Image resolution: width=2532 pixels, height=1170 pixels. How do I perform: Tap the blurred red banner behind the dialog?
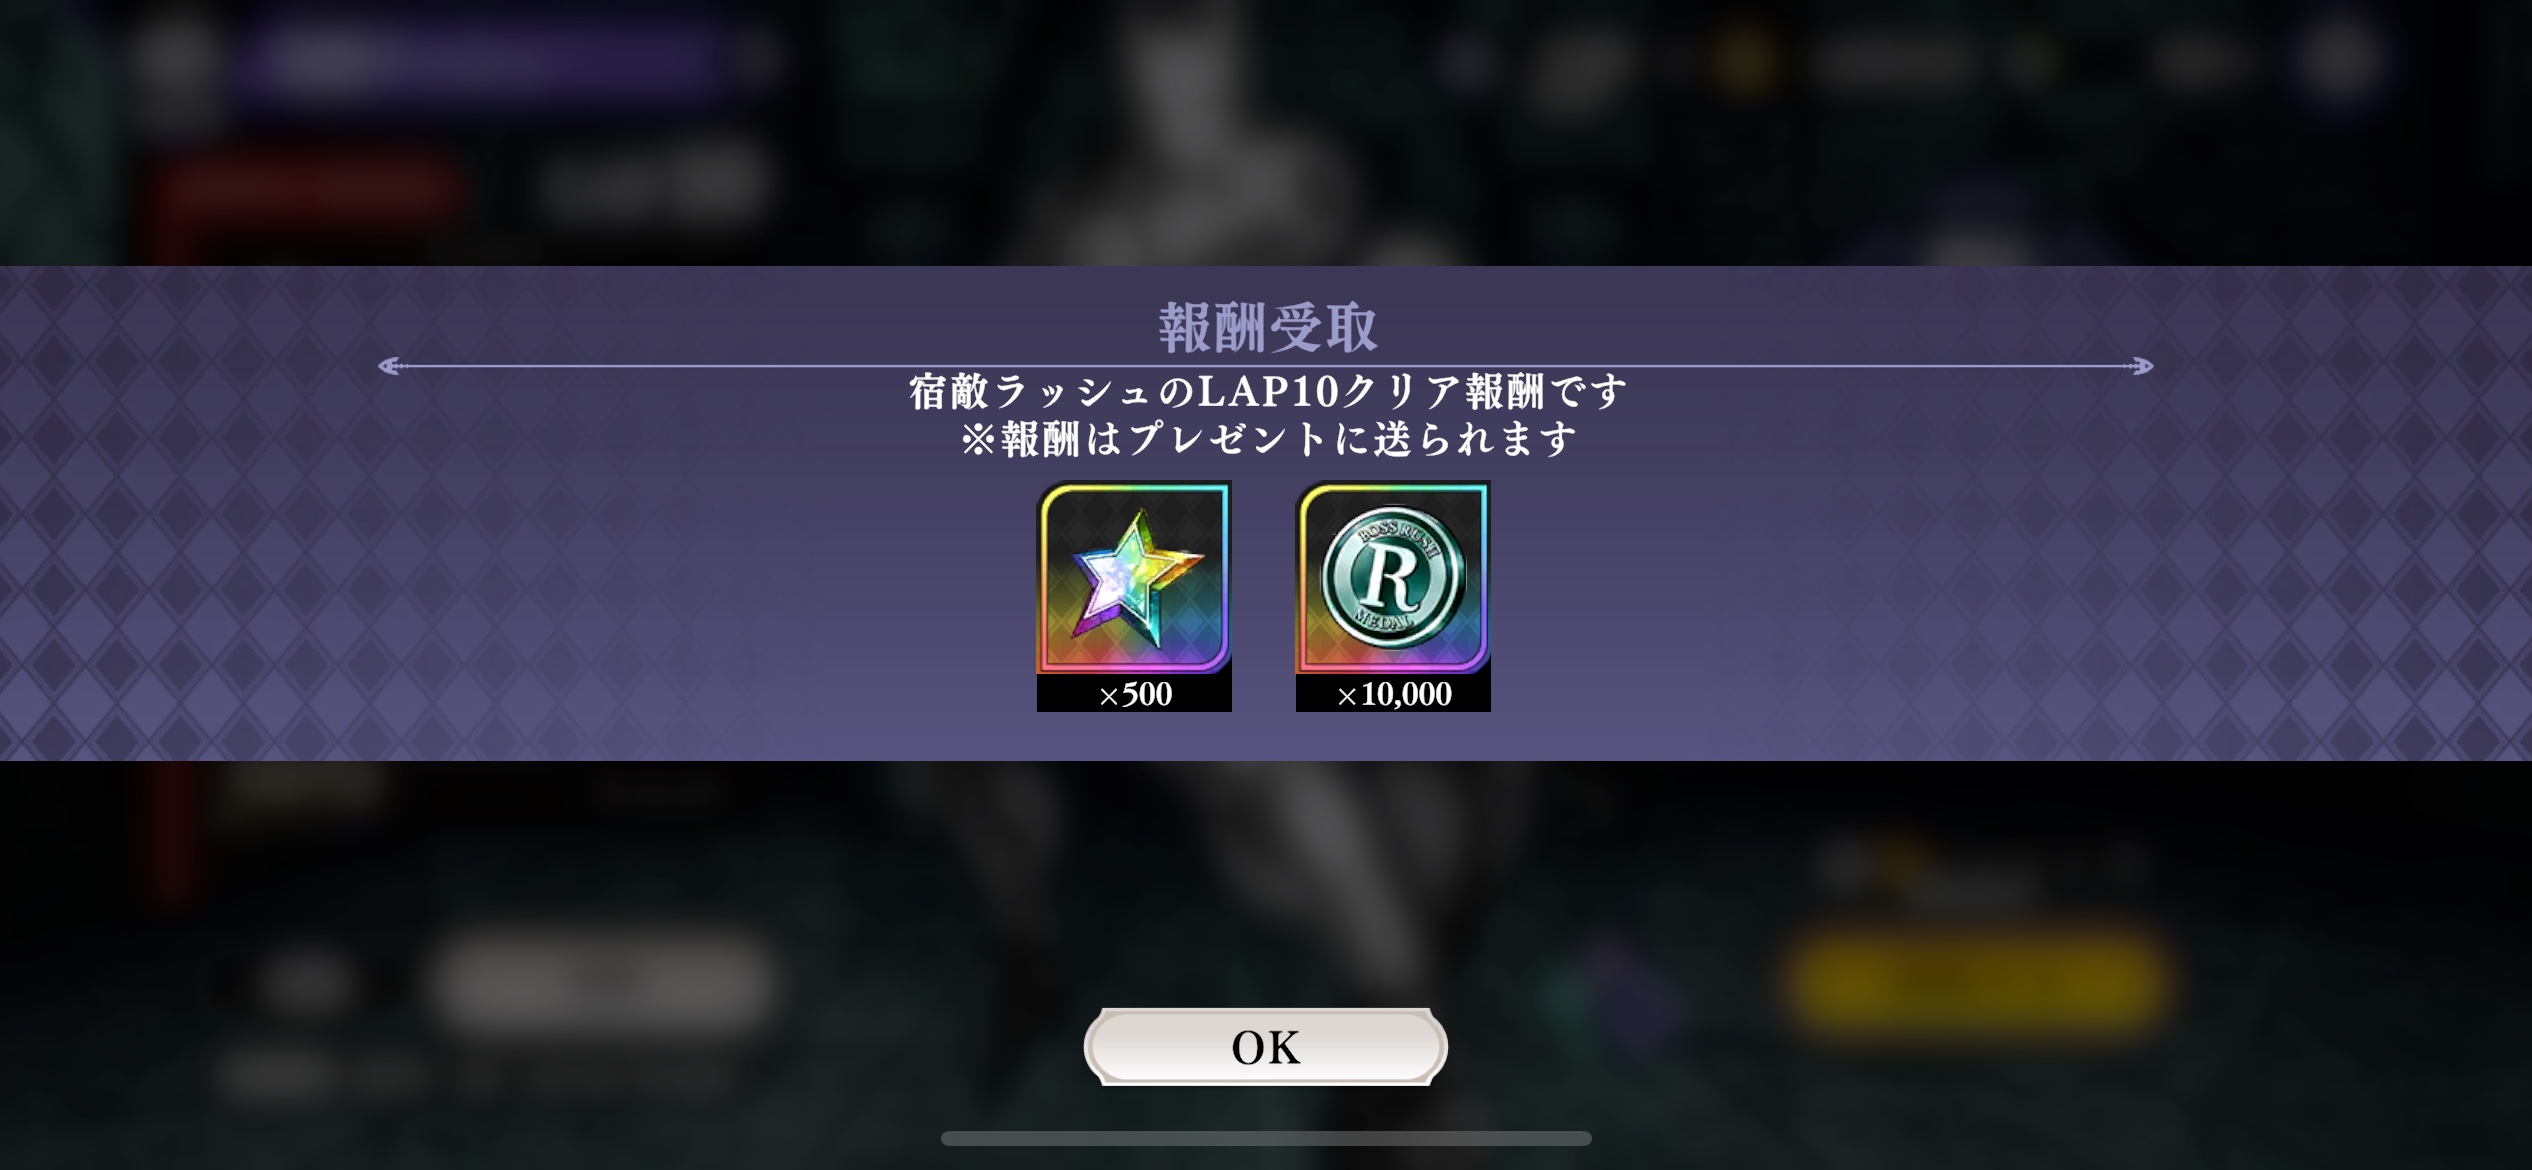(x=310, y=190)
